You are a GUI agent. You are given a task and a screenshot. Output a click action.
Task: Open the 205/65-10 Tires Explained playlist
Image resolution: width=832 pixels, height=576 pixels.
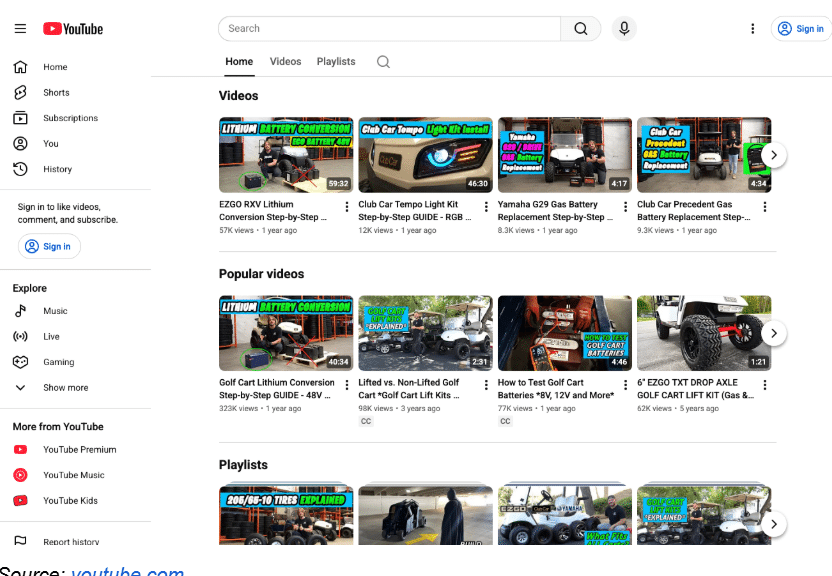tap(286, 513)
